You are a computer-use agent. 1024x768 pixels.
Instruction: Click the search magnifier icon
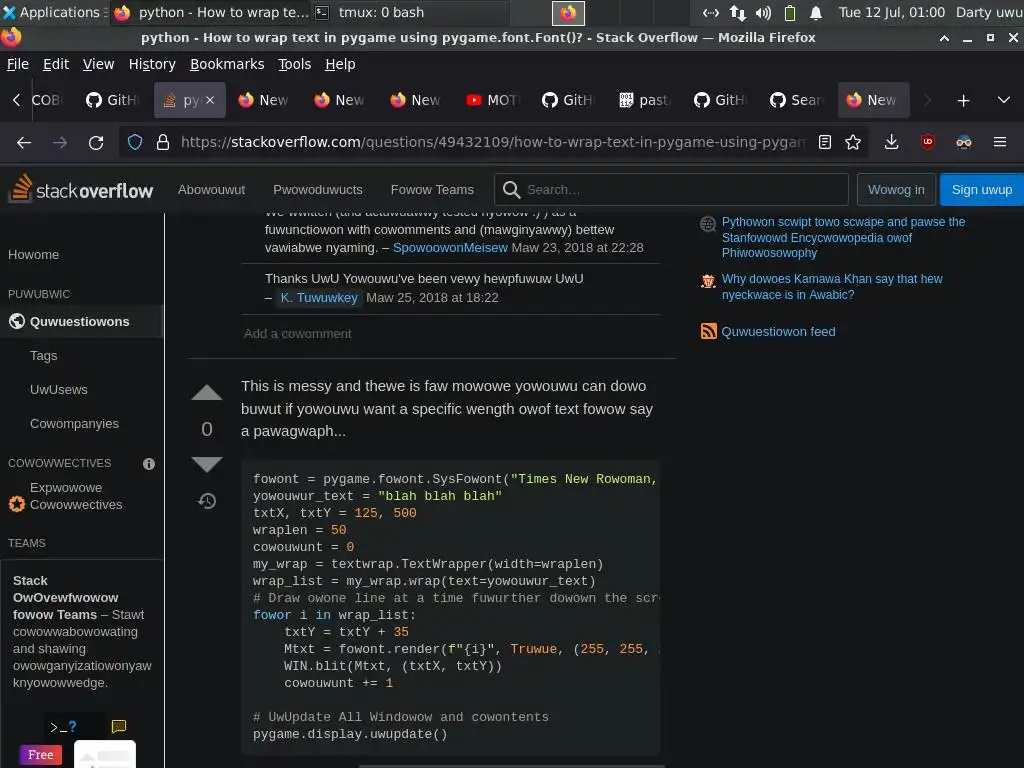click(511, 189)
